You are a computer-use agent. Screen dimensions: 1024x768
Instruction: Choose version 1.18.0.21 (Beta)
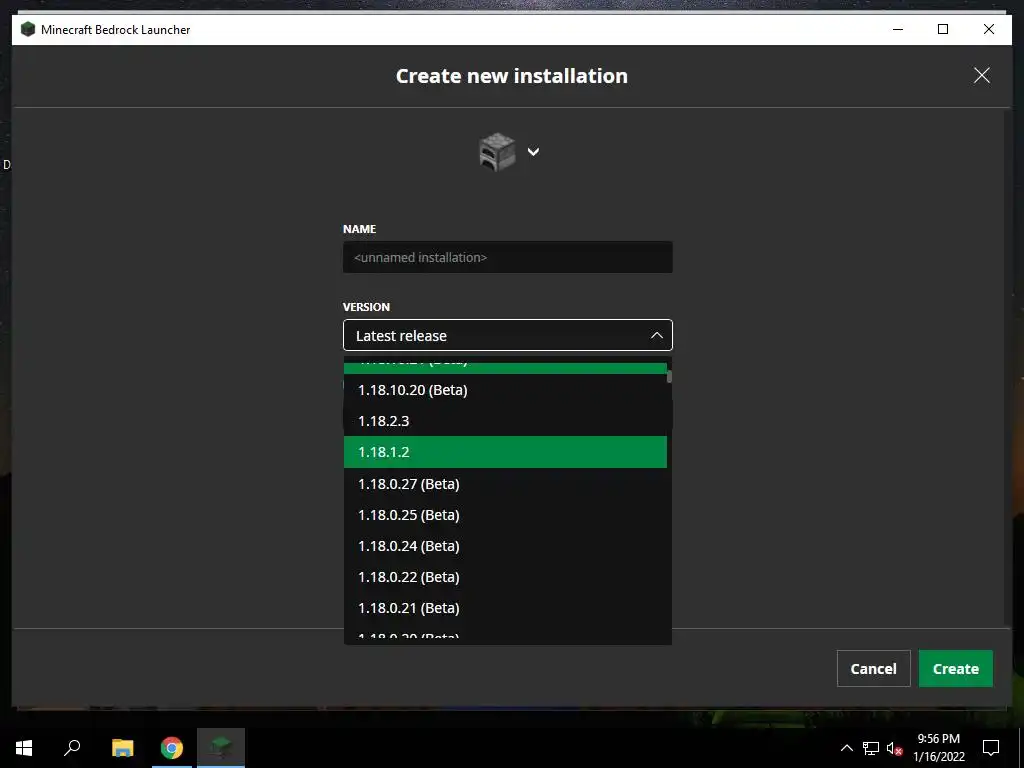(x=505, y=608)
